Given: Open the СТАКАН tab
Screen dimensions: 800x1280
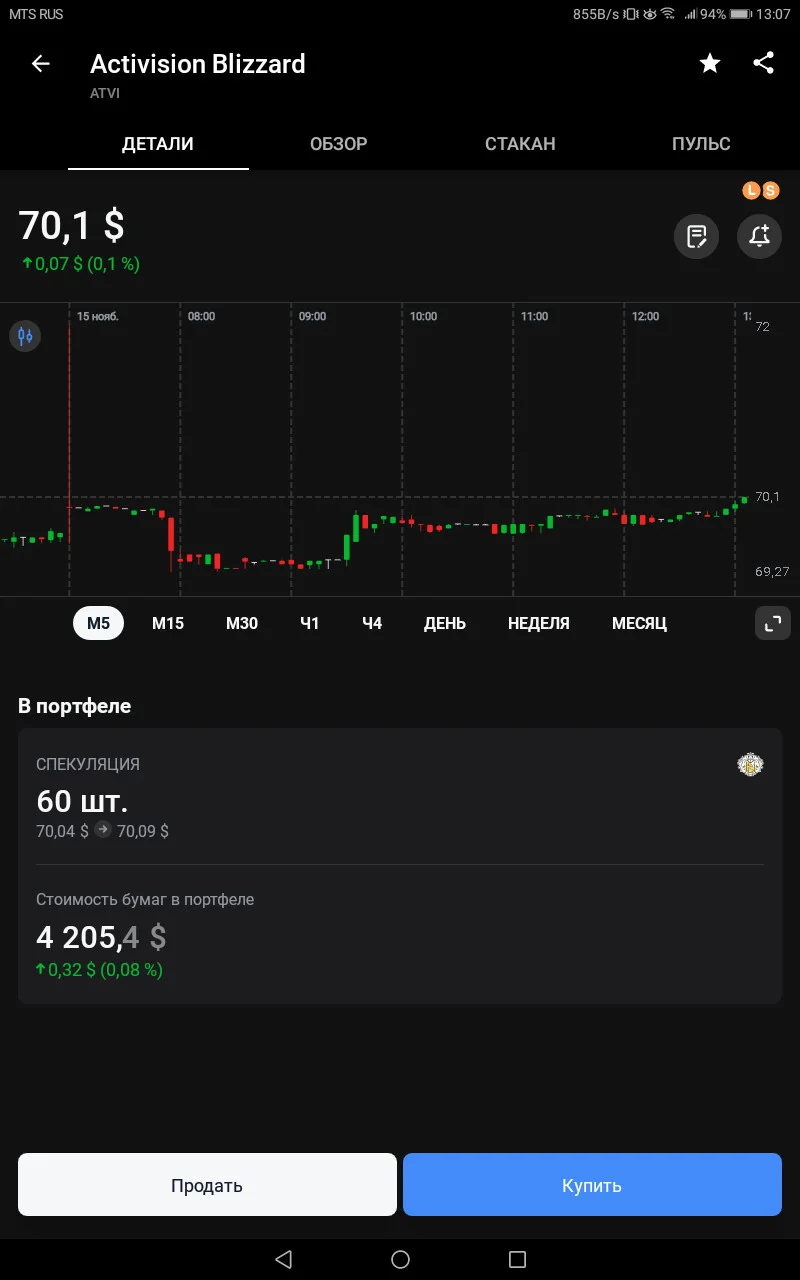Looking at the screenshot, I should tap(520, 144).
